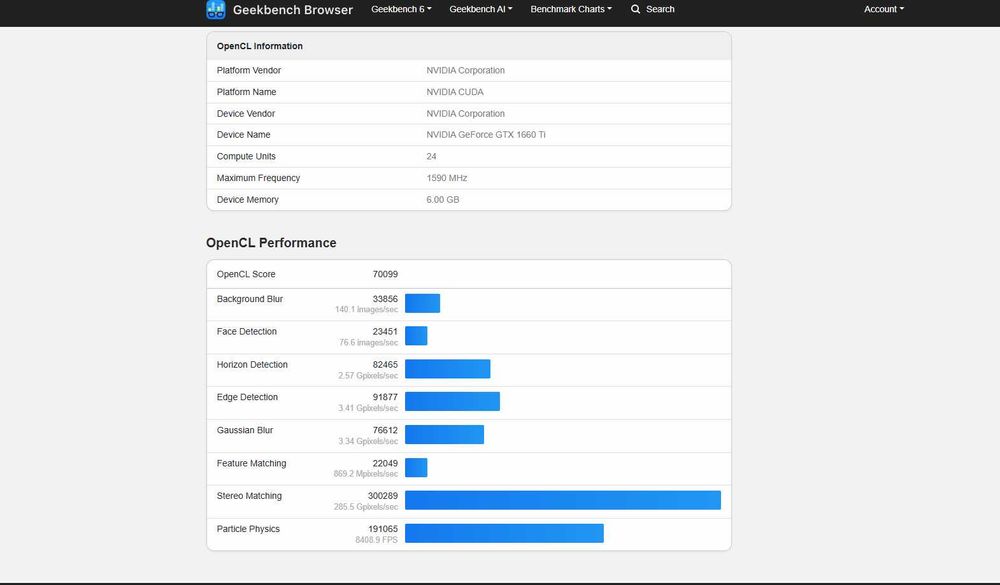Click the Maximum Frequency label
1000x585 pixels.
(258, 178)
